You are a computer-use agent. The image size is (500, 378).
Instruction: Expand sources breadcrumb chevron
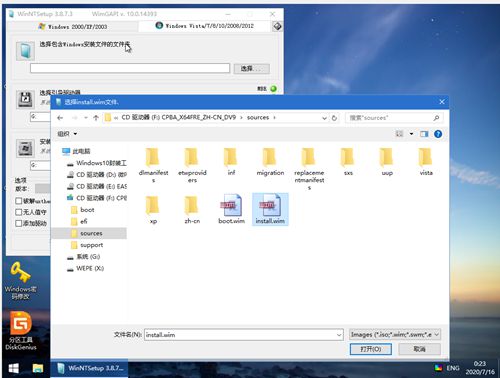[x=274, y=118]
